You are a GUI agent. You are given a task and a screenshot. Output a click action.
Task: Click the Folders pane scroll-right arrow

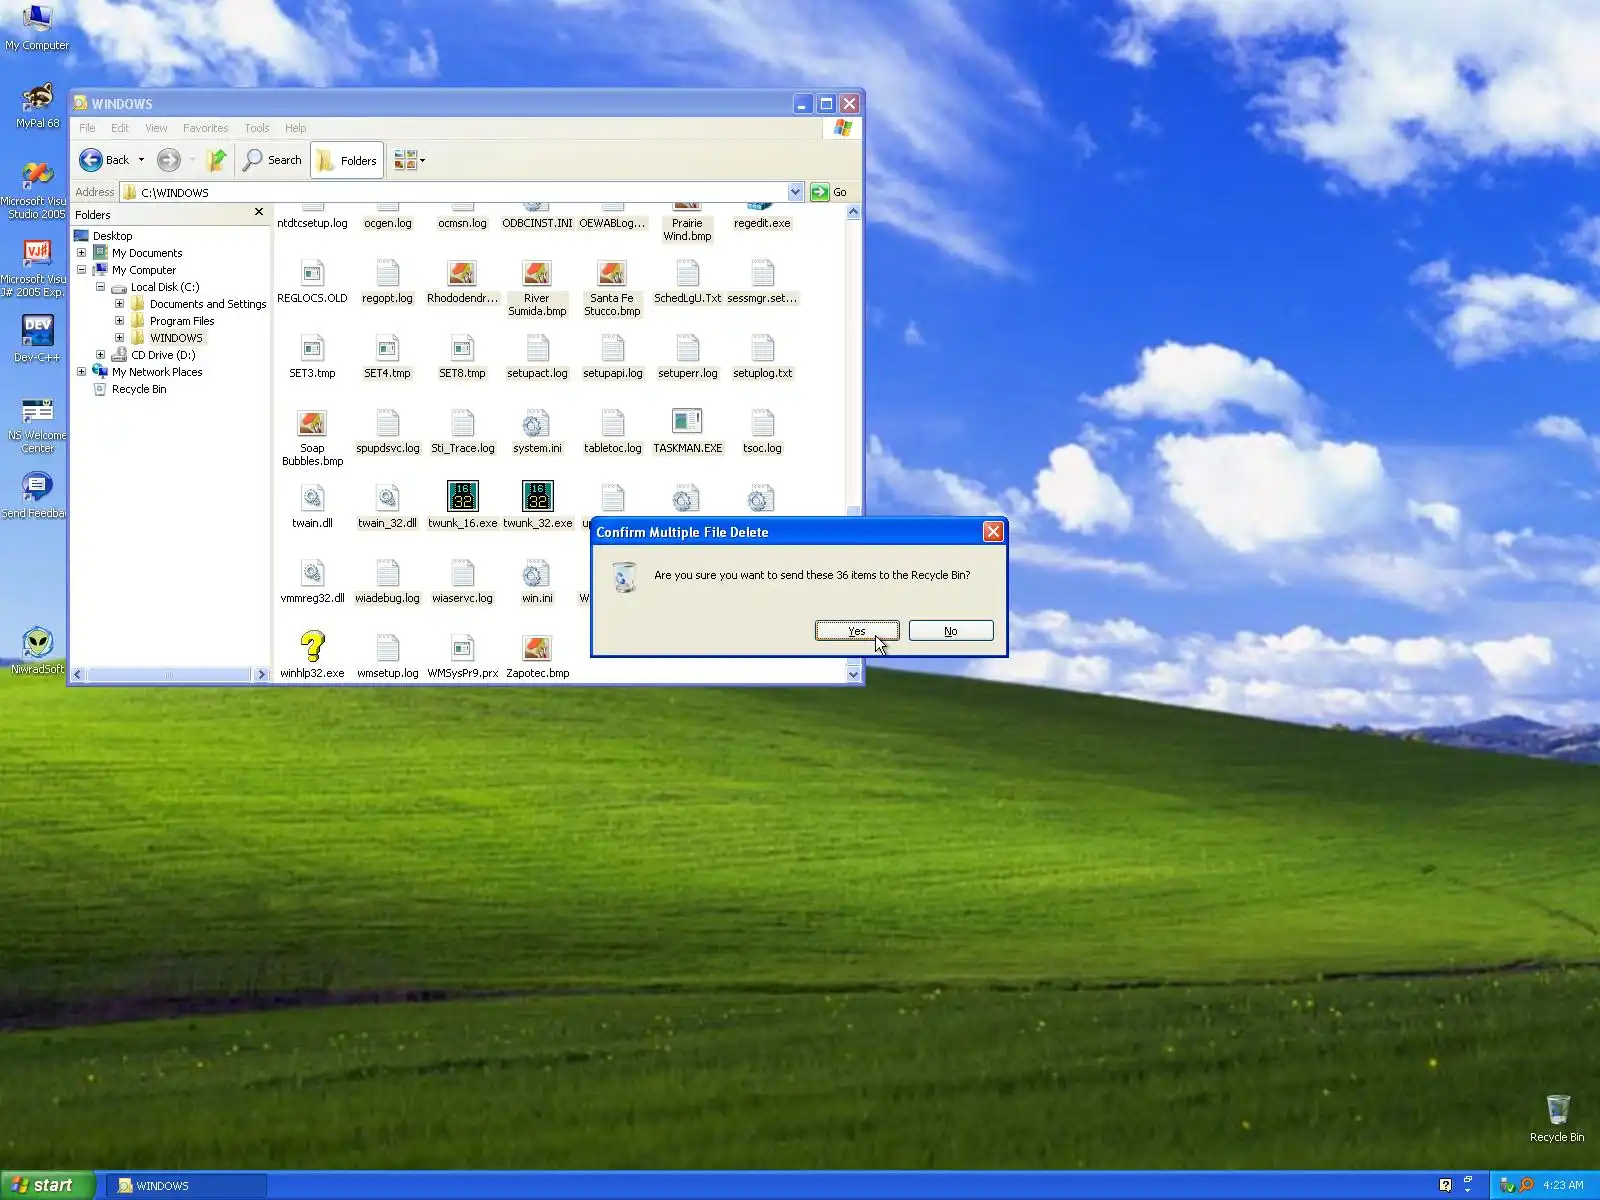(x=262, y=675)
